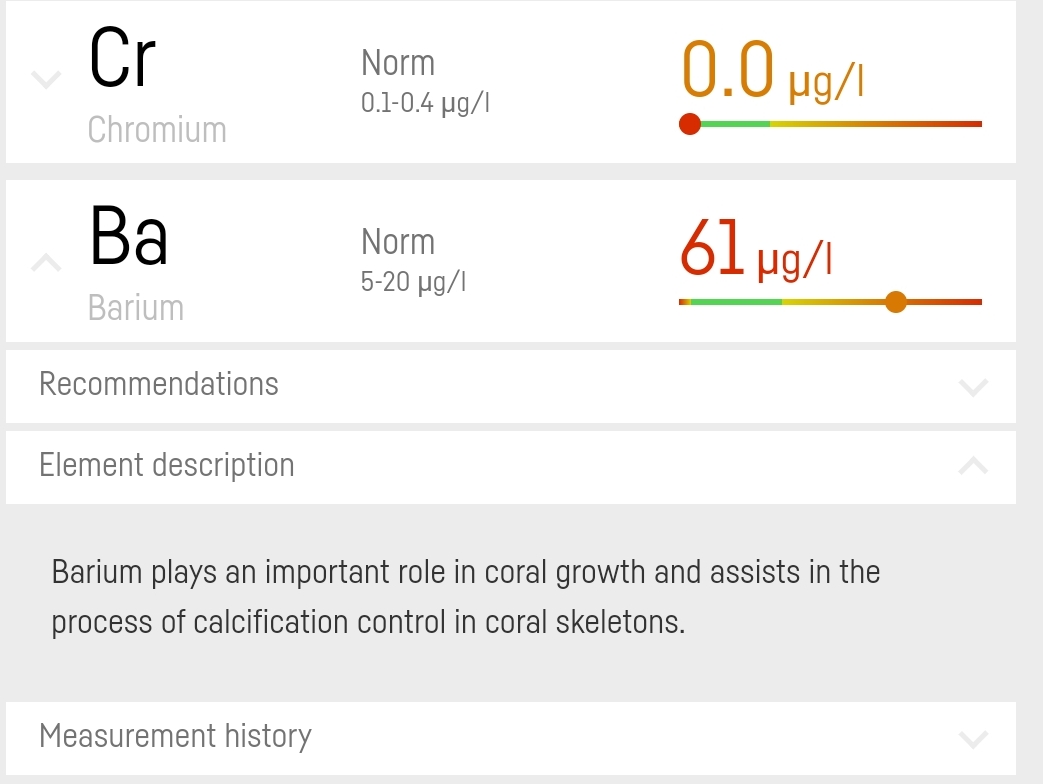
Task: Click the Chromium element name
Action: [x=157, y=130]
